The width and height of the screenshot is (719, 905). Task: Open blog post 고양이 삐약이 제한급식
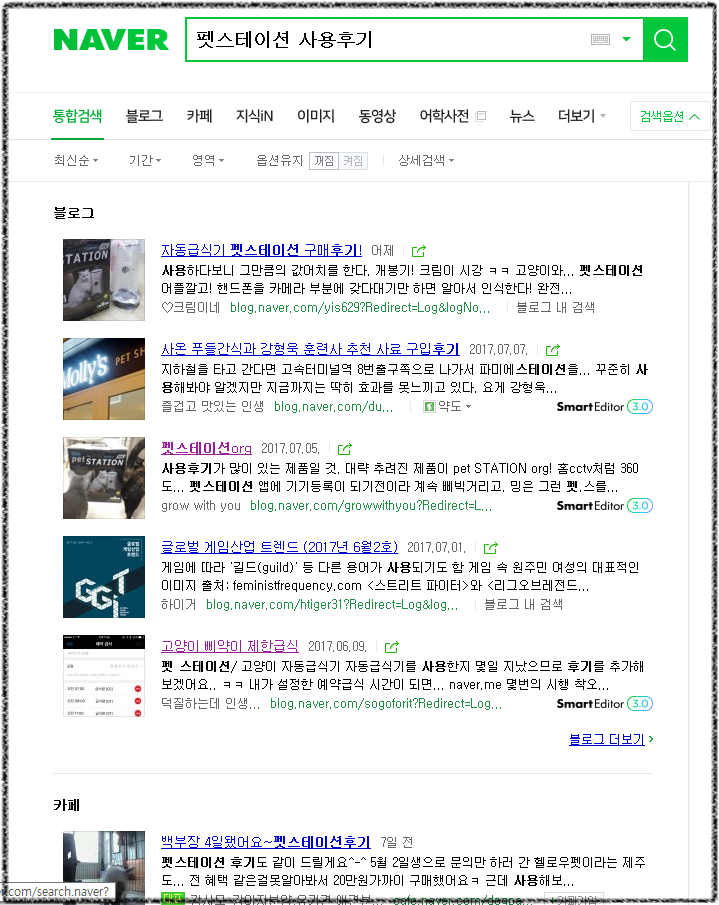(230, 646)
